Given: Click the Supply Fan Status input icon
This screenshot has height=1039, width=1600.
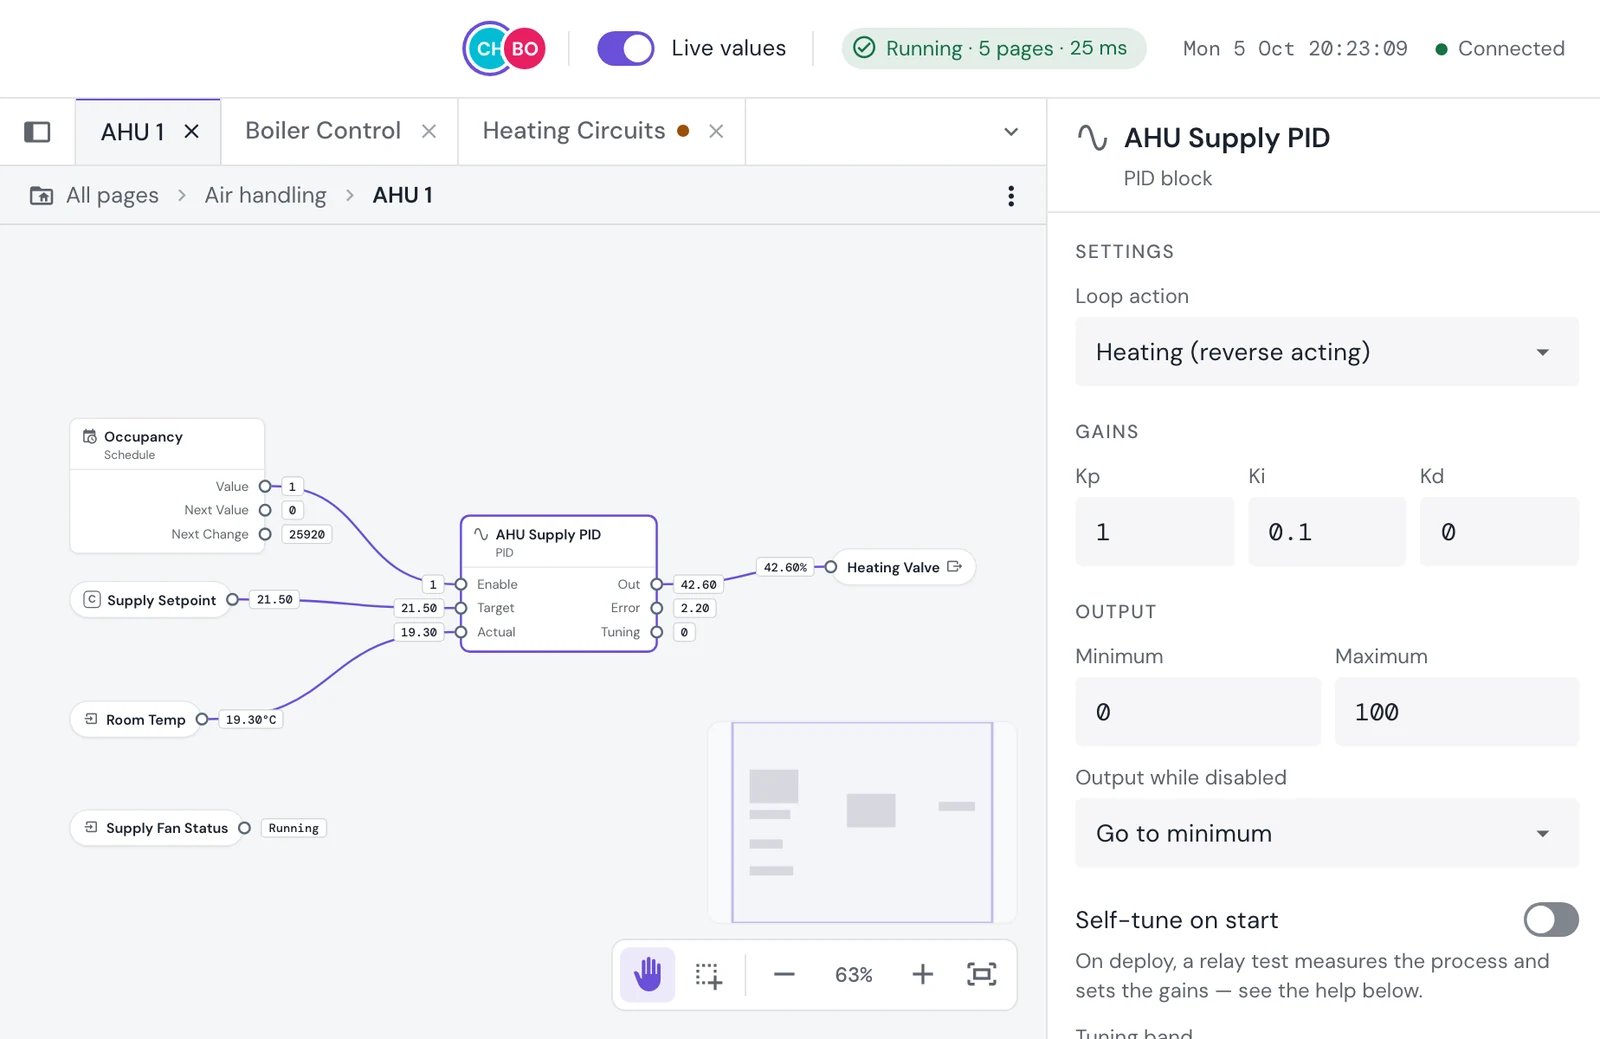Looking at the screenshot, I should pos(91,828).
